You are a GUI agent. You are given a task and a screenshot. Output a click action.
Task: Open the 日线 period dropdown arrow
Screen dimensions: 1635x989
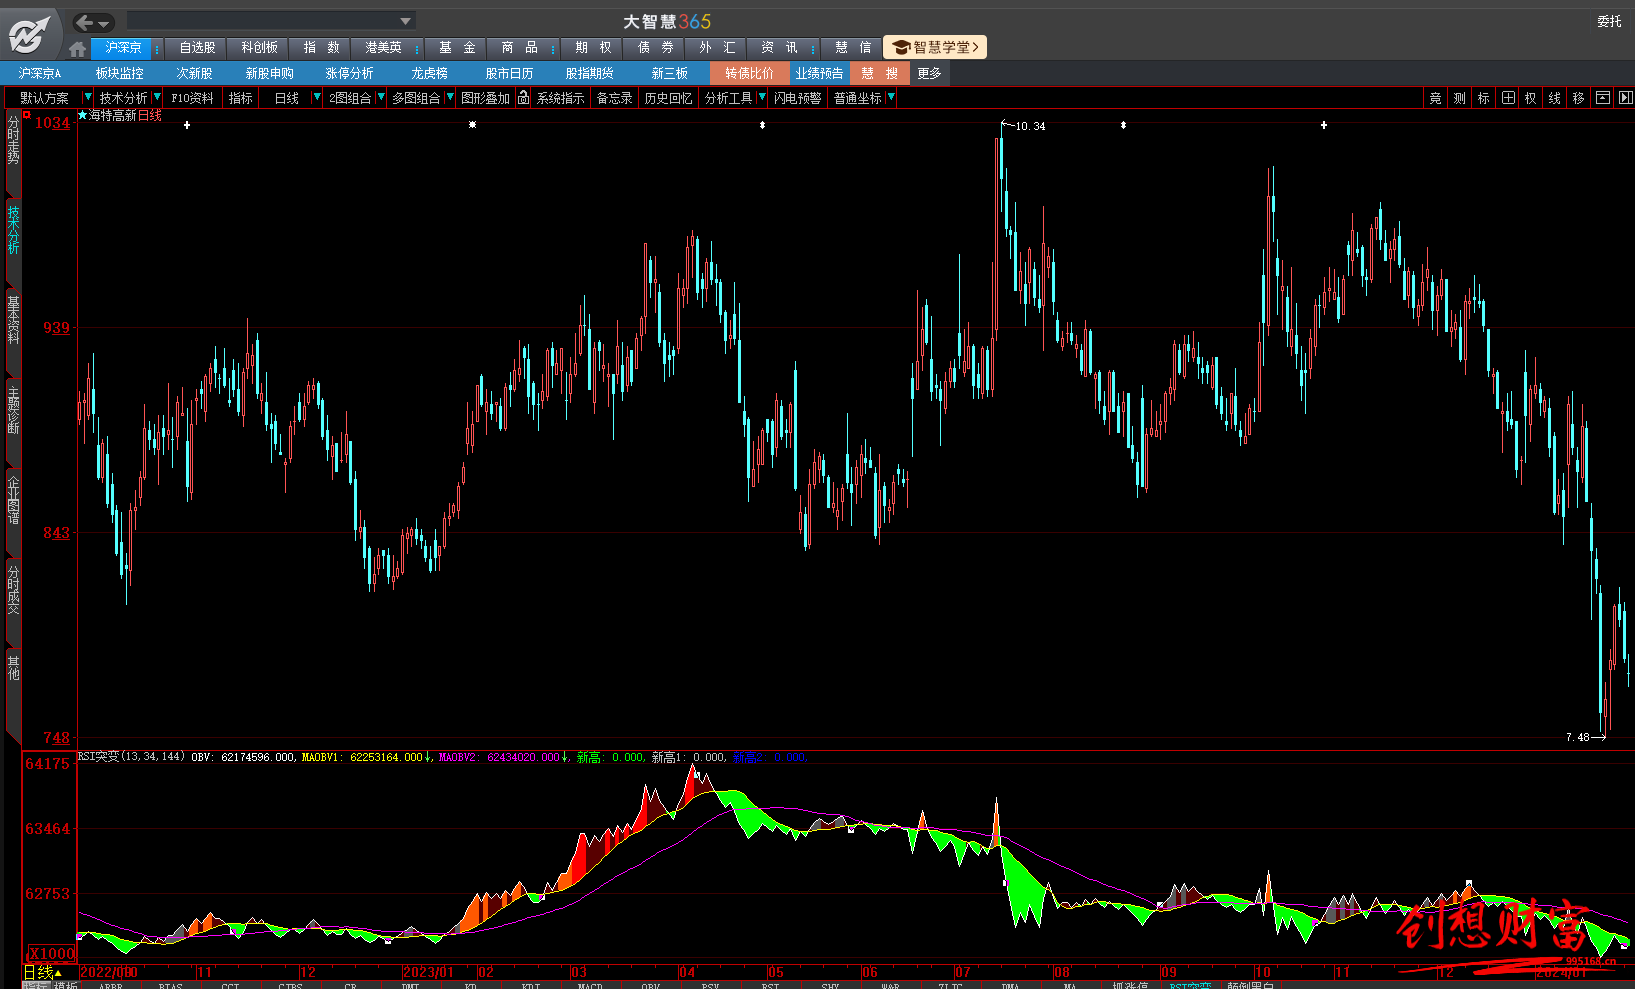click(317, 97)
